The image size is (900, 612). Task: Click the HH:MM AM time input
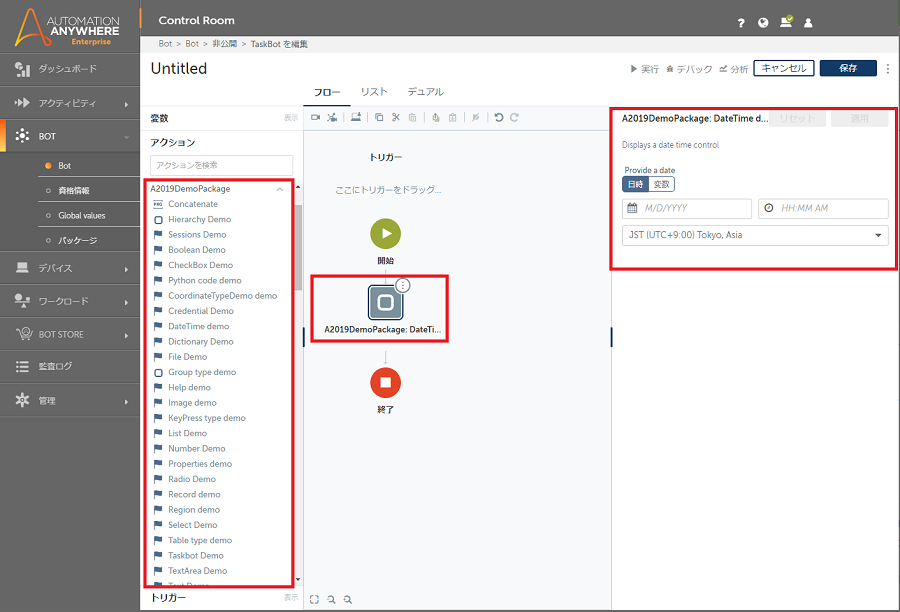click(x=823, y=208)
